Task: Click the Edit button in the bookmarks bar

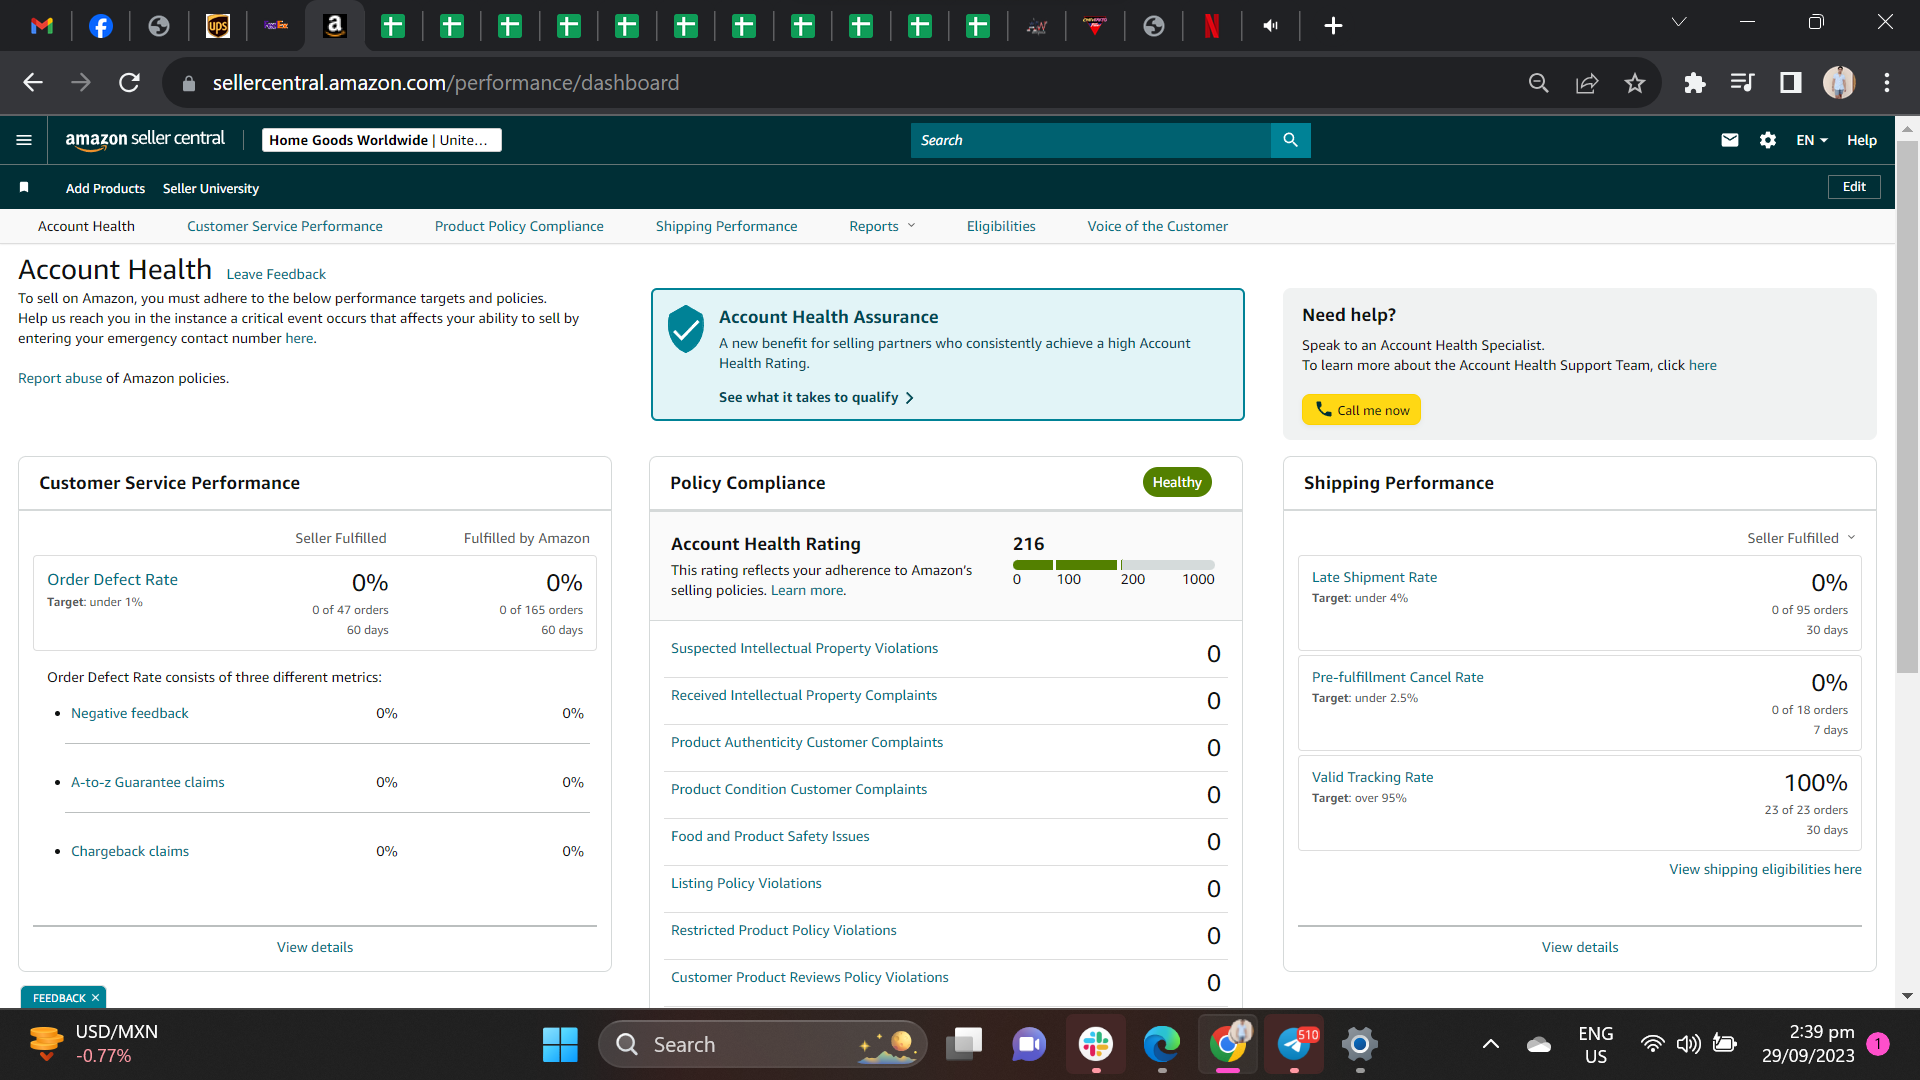Action: [1854, 187]
